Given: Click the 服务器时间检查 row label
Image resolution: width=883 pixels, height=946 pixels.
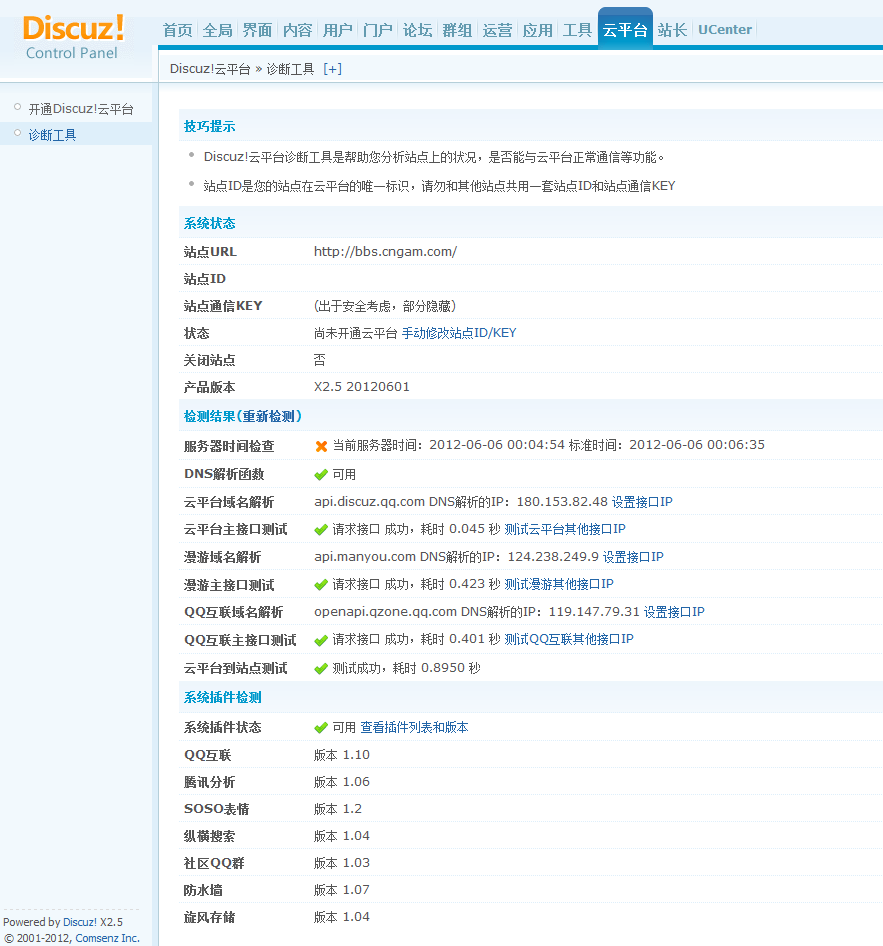Looking at the screenshot, I should (229, 446).
